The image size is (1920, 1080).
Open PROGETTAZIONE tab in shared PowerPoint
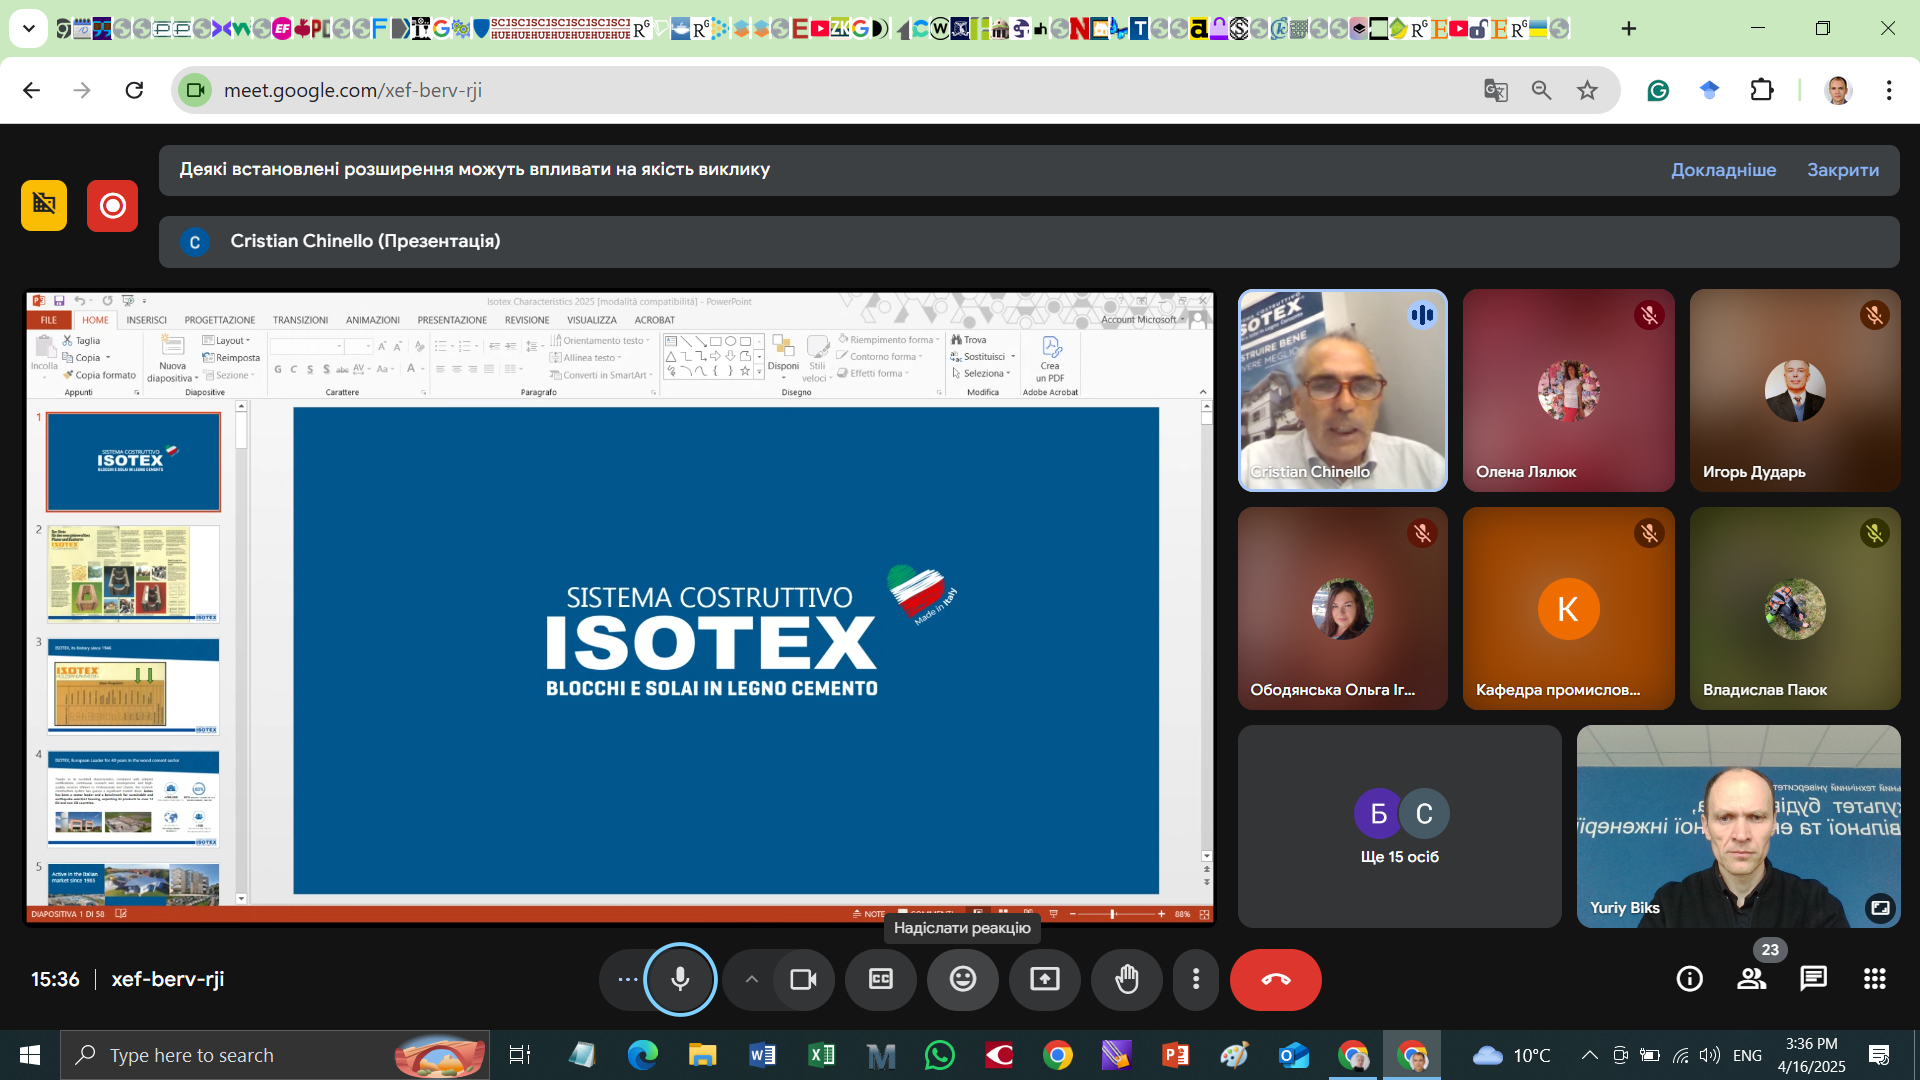(x=220, y=320)
